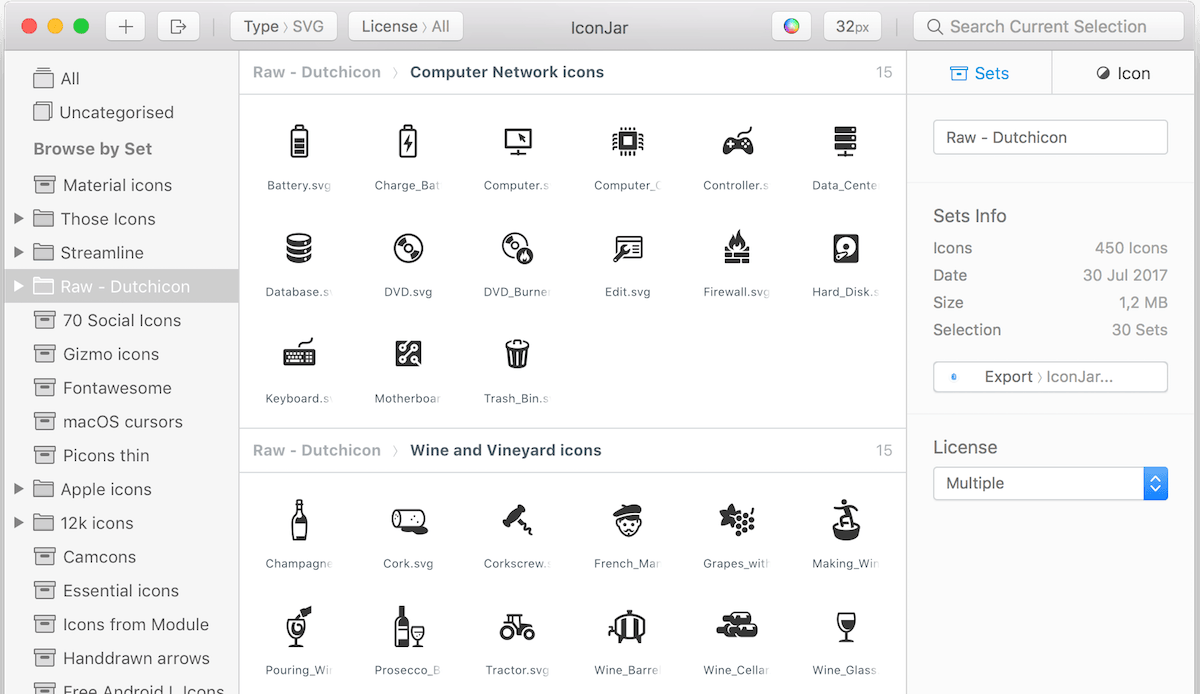Image resolution: width=1200 pixels, height=694 pixels.
Task: Toggle the Raw - Dutchicon folder disclosure triangle
Action: coord(18,286)
